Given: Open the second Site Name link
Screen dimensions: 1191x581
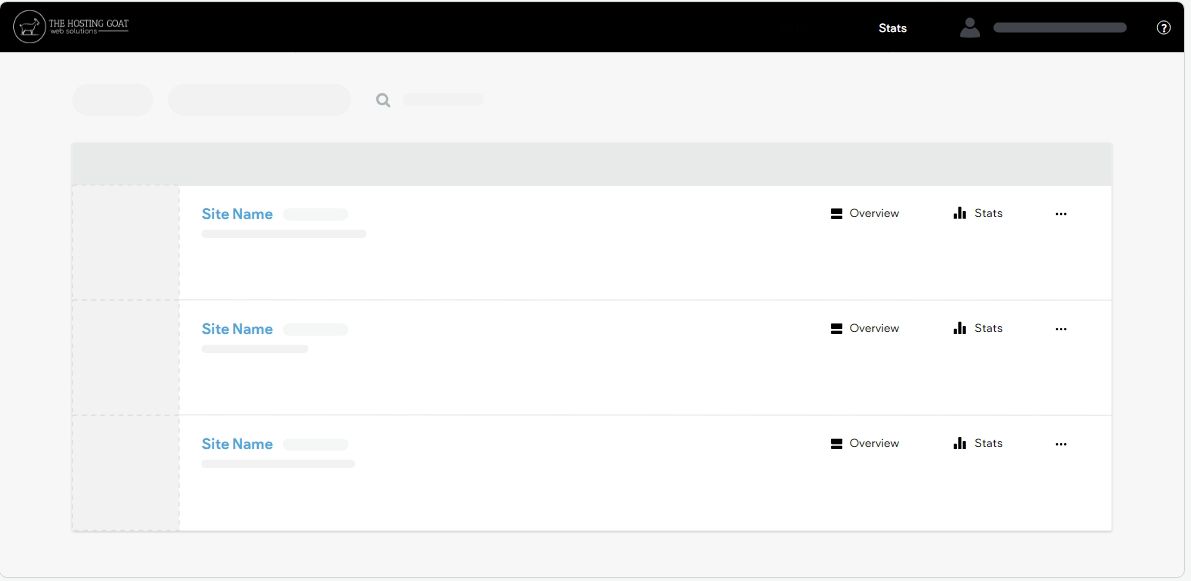Looking at the screenshot, I should click(x=237, y=329).
